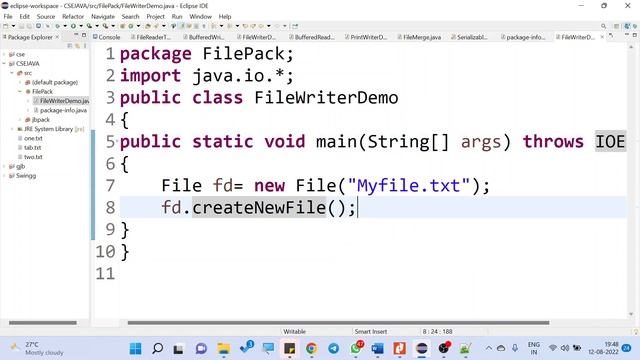This screenshot has height=360, width=640.
Task: Click the Debug (bug) toolbar icon
Action: pos(58,26)
